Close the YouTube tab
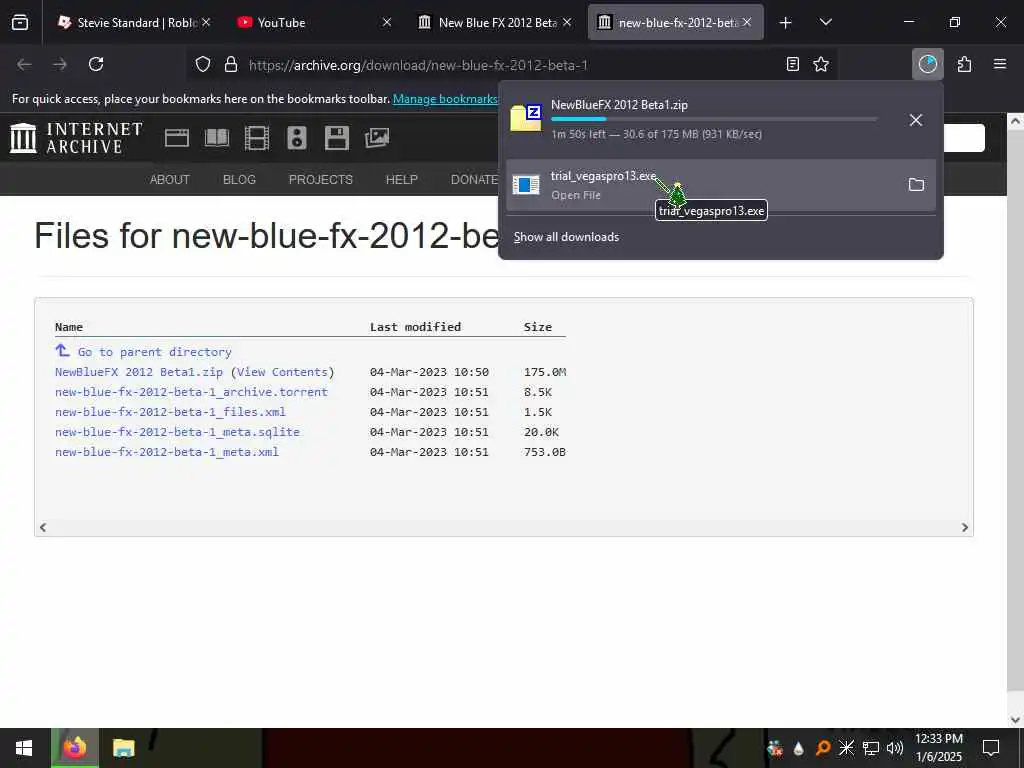Image resolution: width=1024 pixels, height=768 pixels. point(387,22)
